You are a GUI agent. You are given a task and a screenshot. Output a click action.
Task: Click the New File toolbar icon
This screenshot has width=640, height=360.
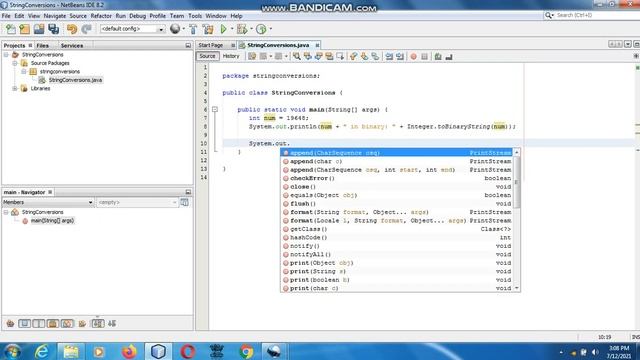(x=11, y=29)
